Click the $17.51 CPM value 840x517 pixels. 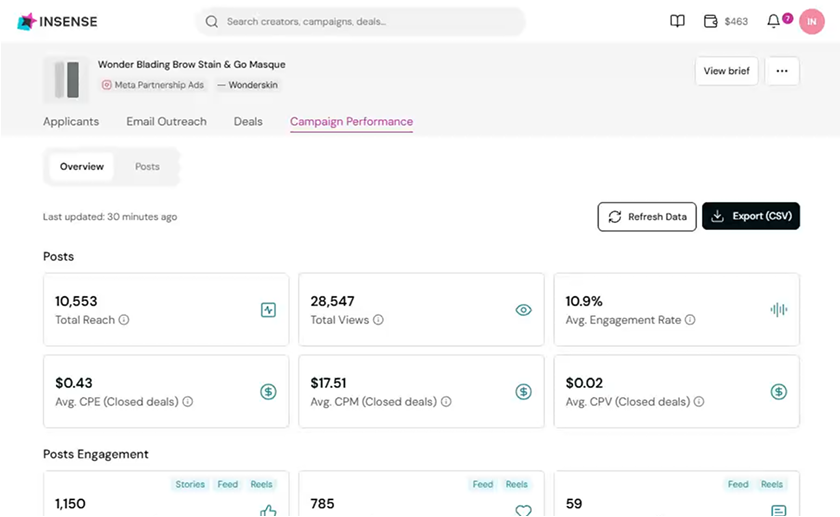328,383
